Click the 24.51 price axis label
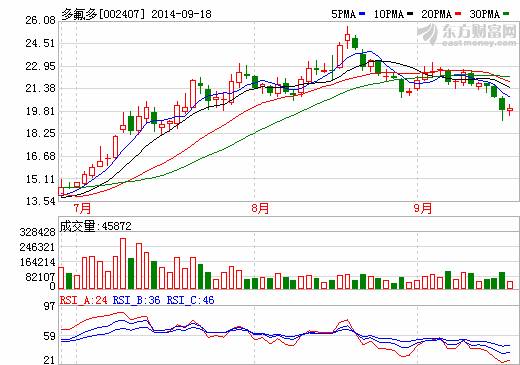Image resolution: width=520 pixels, height=365 pixels. (x=40, y=43)
